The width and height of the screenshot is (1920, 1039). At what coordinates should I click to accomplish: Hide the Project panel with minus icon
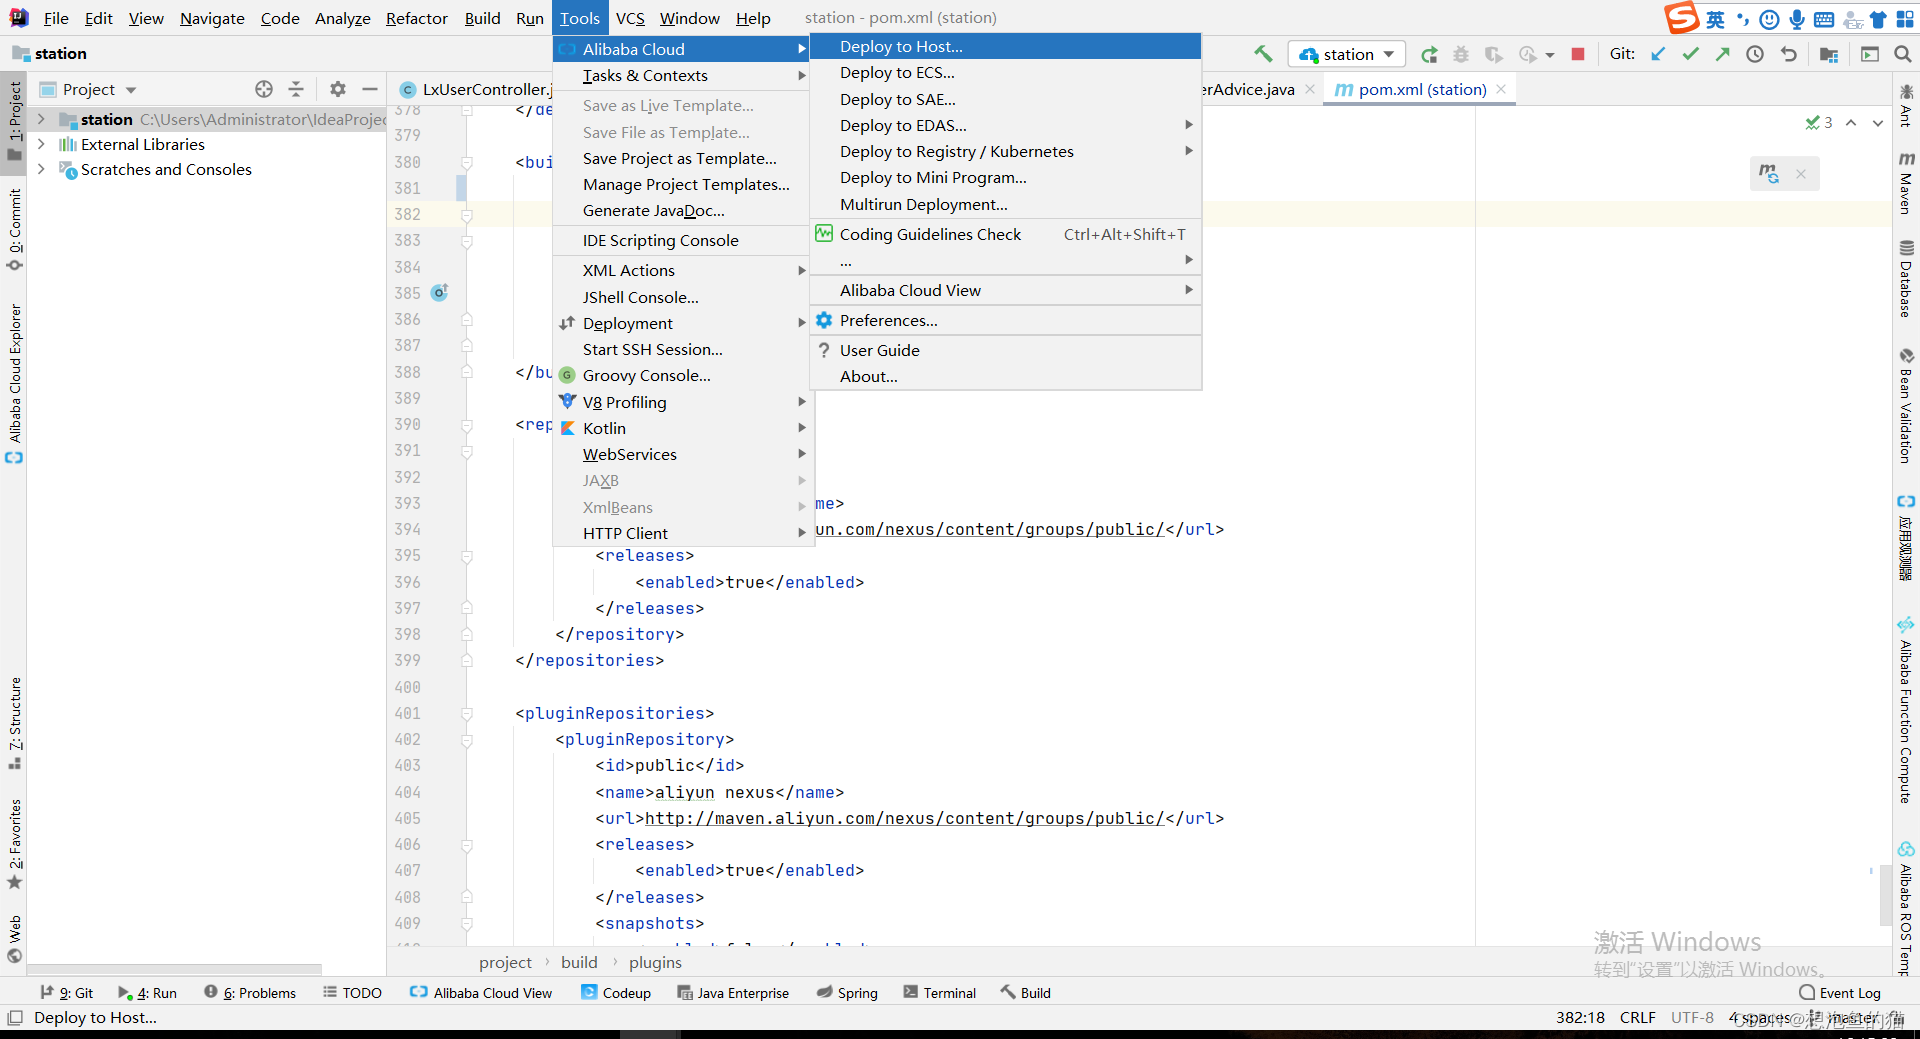click(x=369, y=89)
